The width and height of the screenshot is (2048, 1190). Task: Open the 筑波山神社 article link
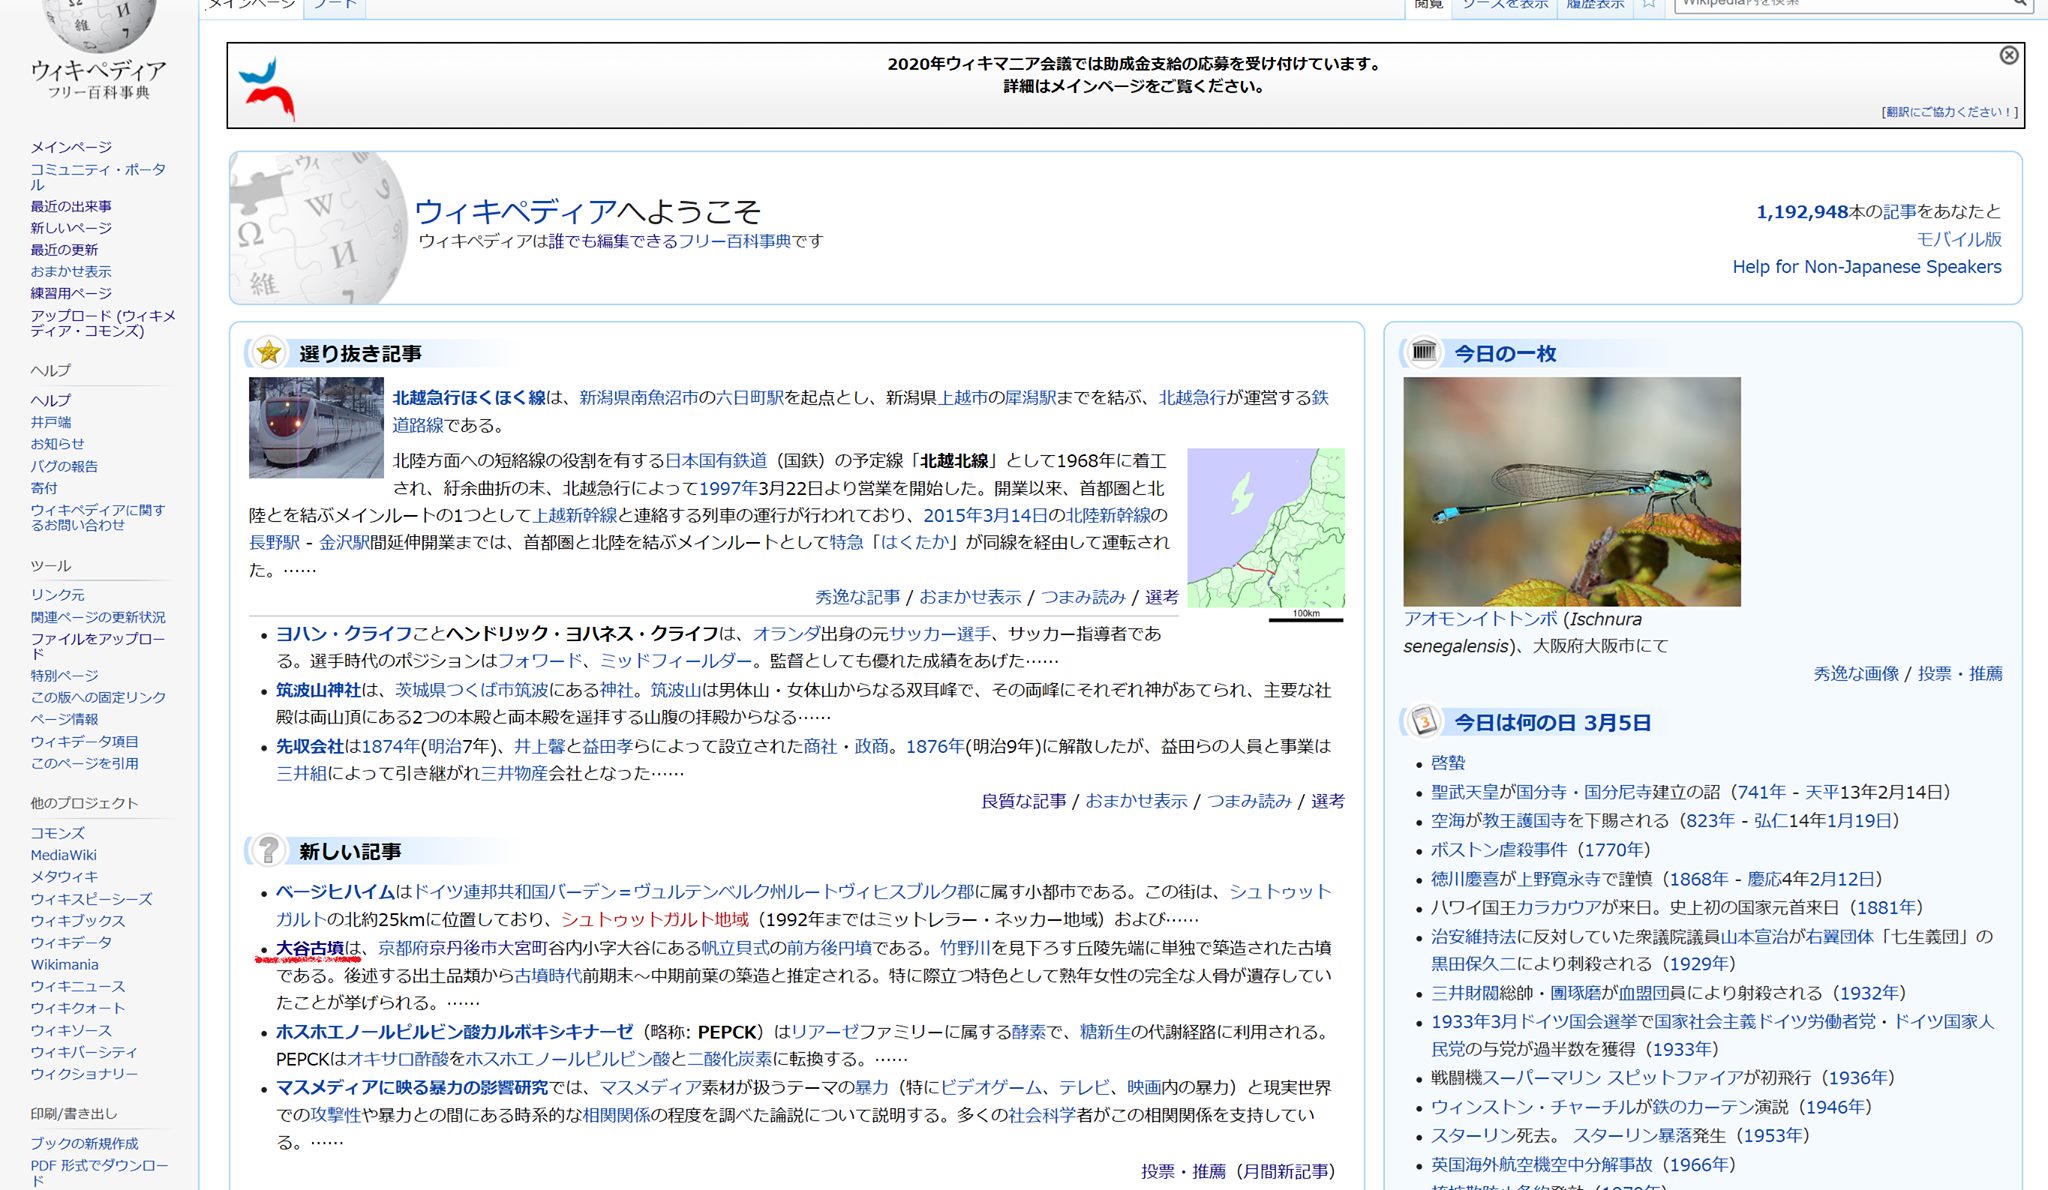pos(318,690)
